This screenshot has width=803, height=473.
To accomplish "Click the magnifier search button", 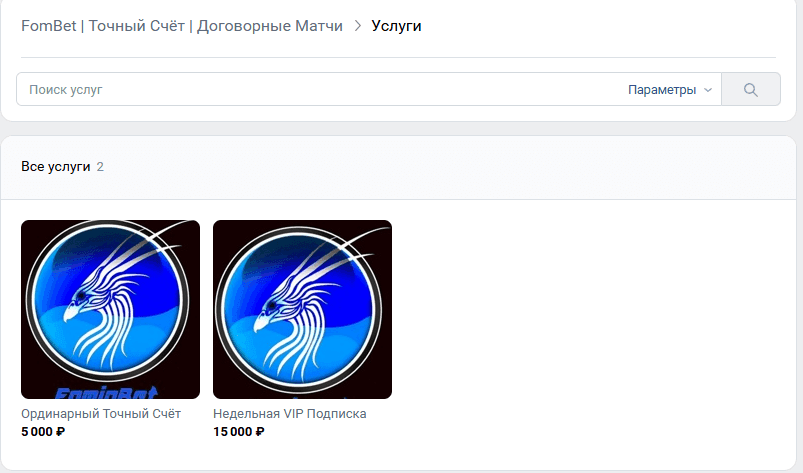I will 751,90.
